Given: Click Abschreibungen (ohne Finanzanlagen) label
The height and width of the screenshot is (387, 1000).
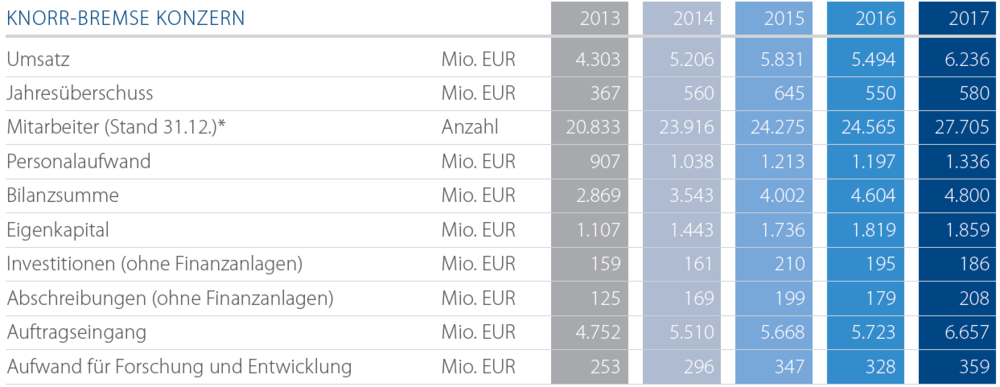Looking at the screenshot, I should 170,298.
